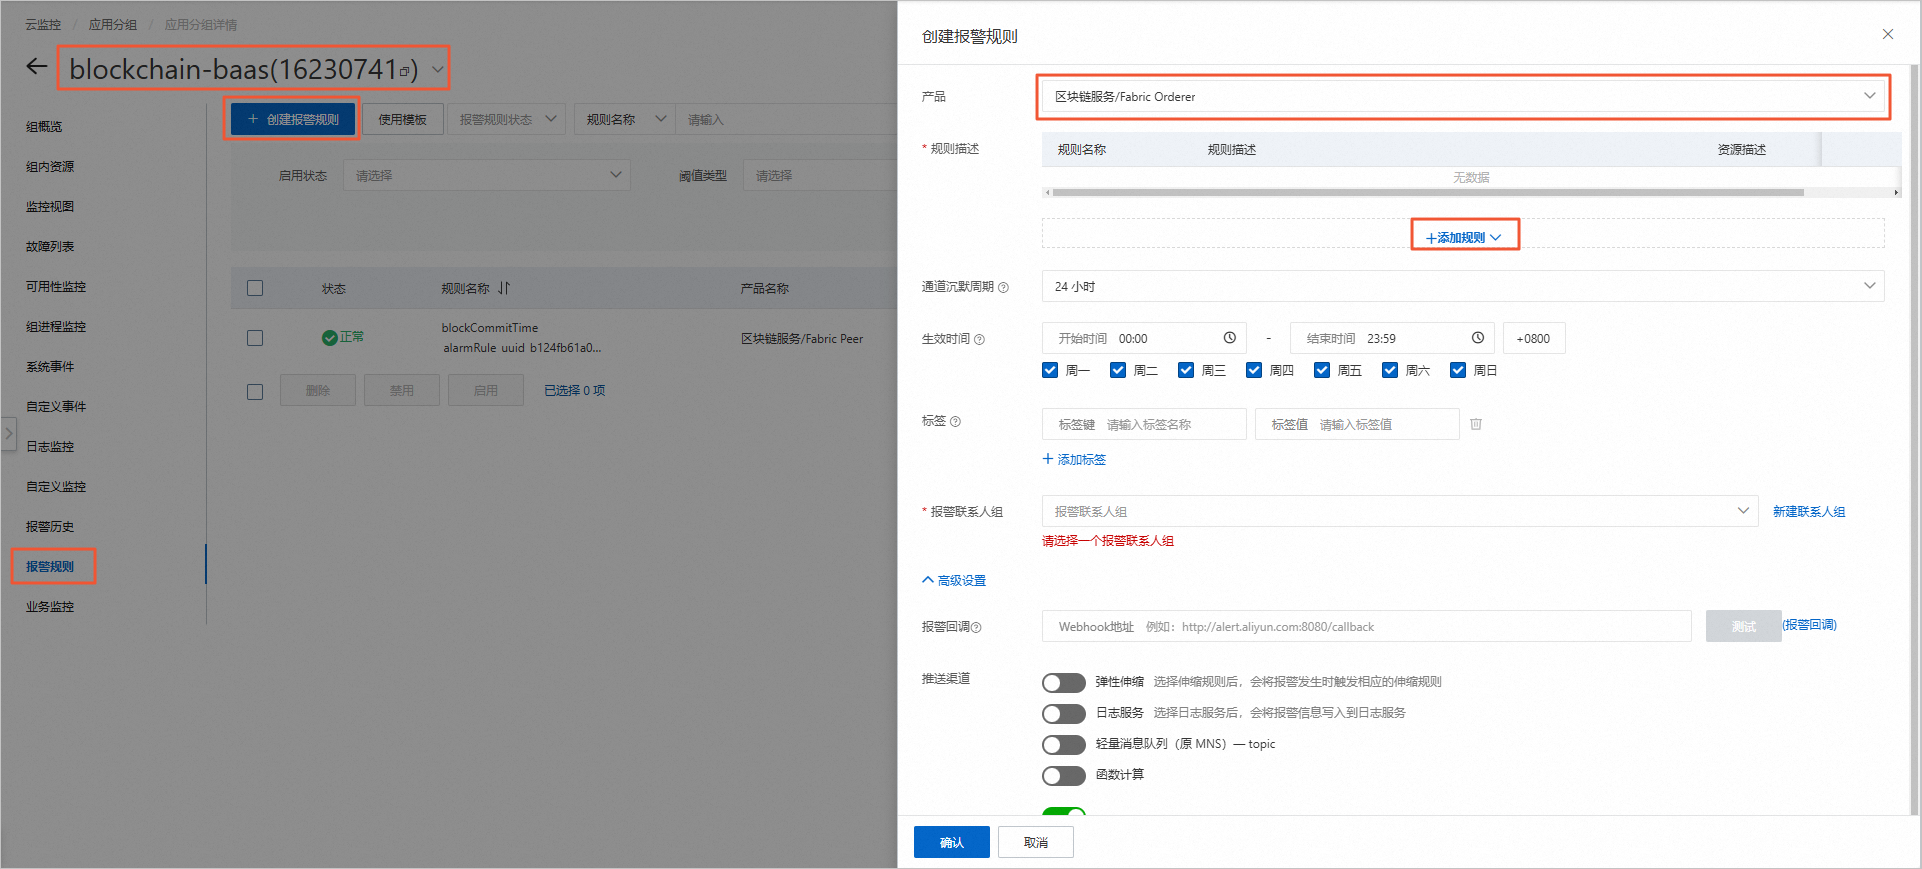Collapse the 高级设置 section
Screen dimensions: 1922x869
[954, 580]
